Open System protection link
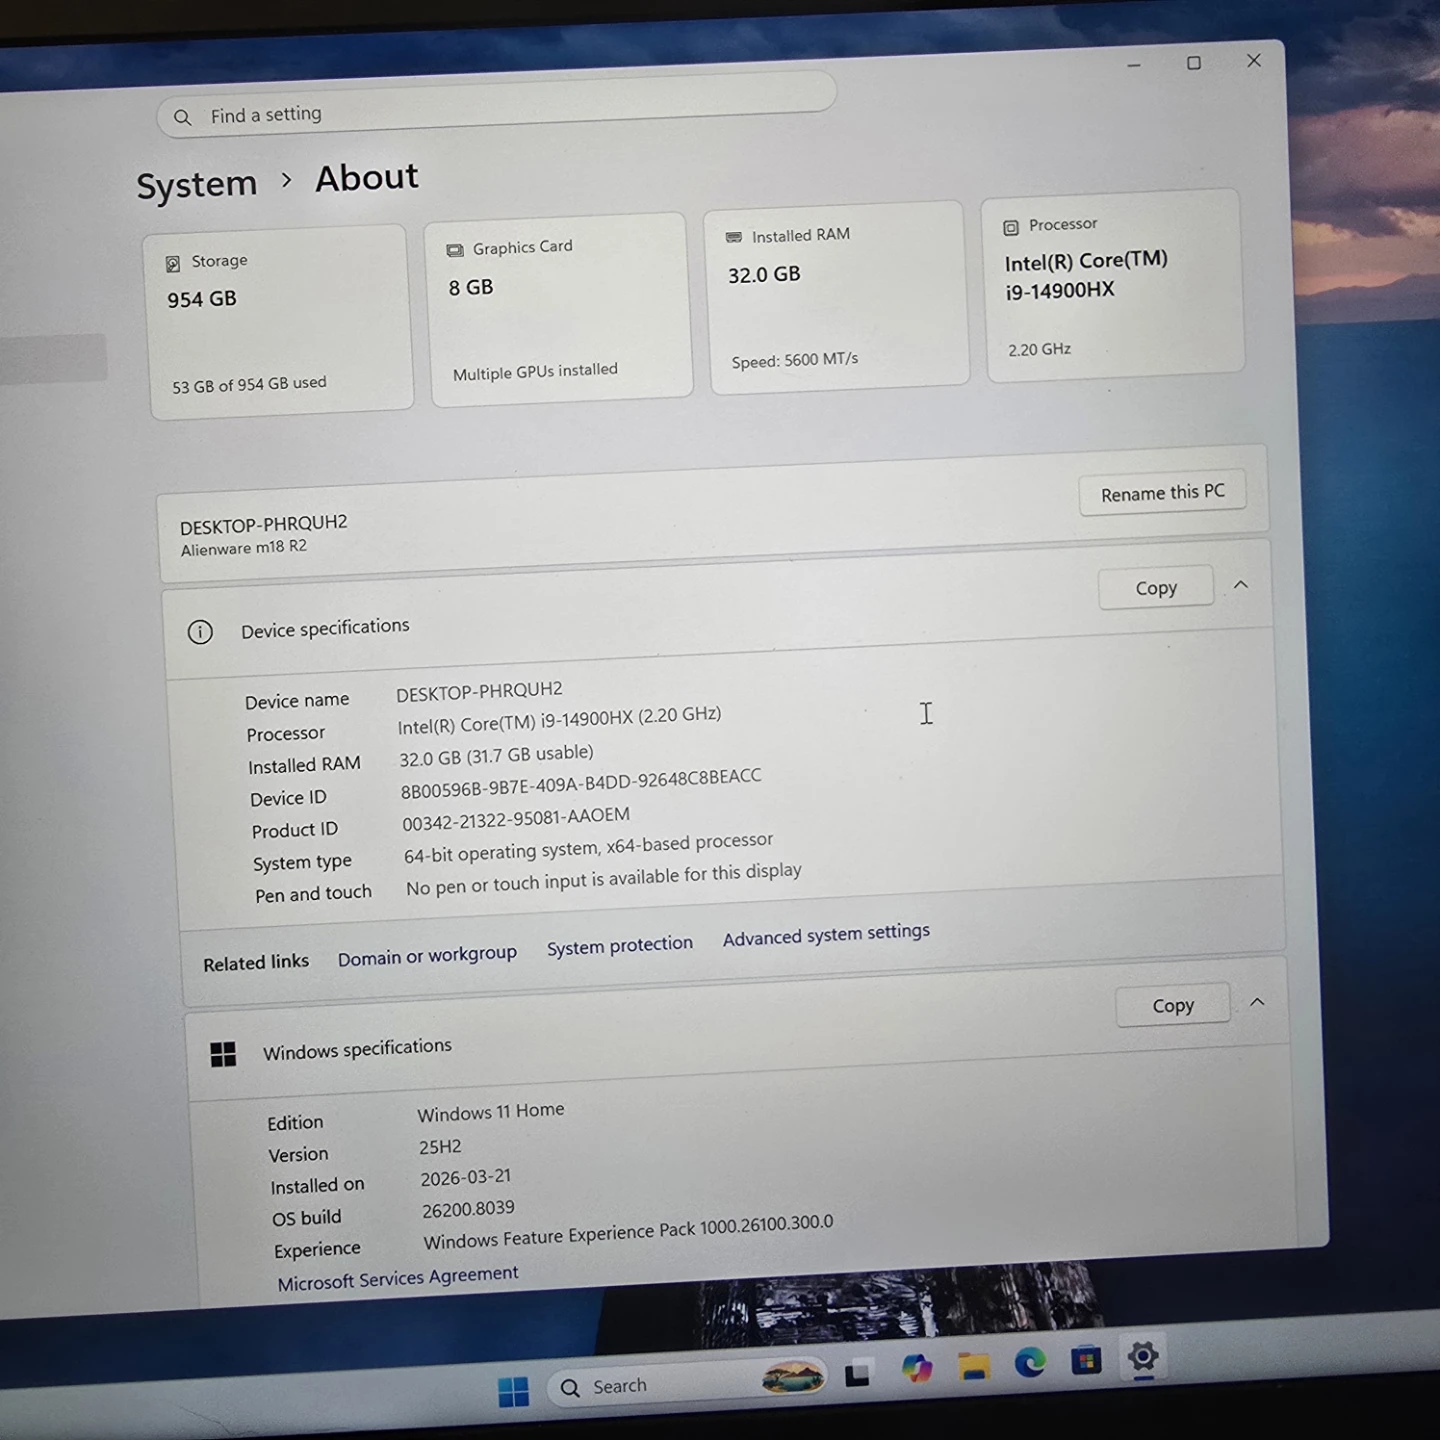This screenshot has height=1440, width=1440. (620, 945)
